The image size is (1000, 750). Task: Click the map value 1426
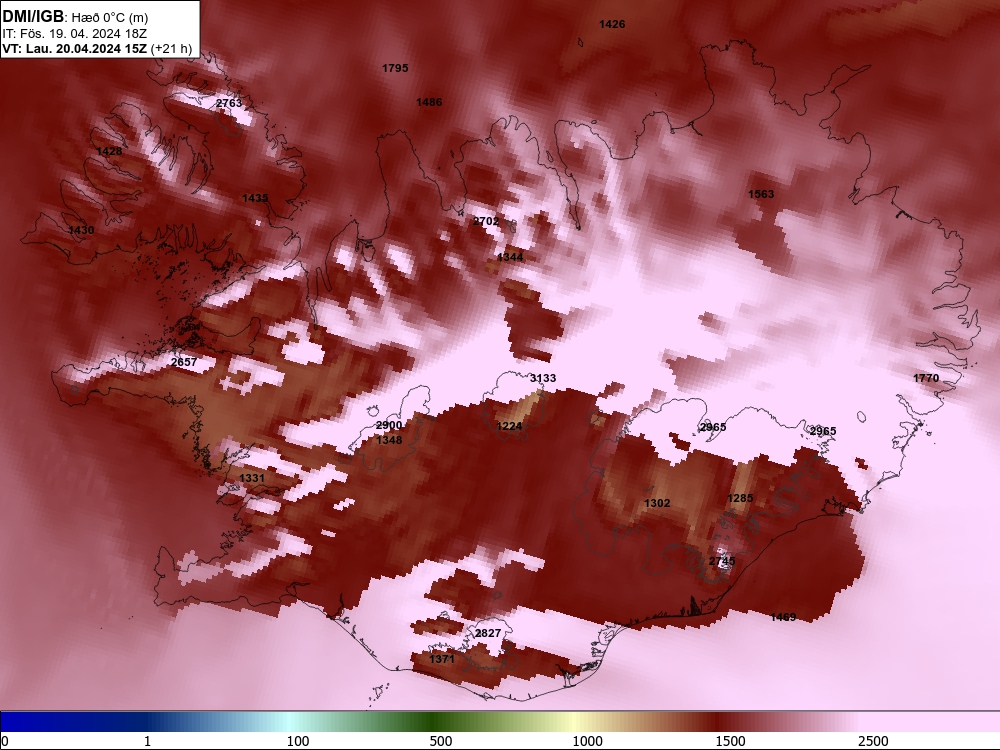click(612, 24)
